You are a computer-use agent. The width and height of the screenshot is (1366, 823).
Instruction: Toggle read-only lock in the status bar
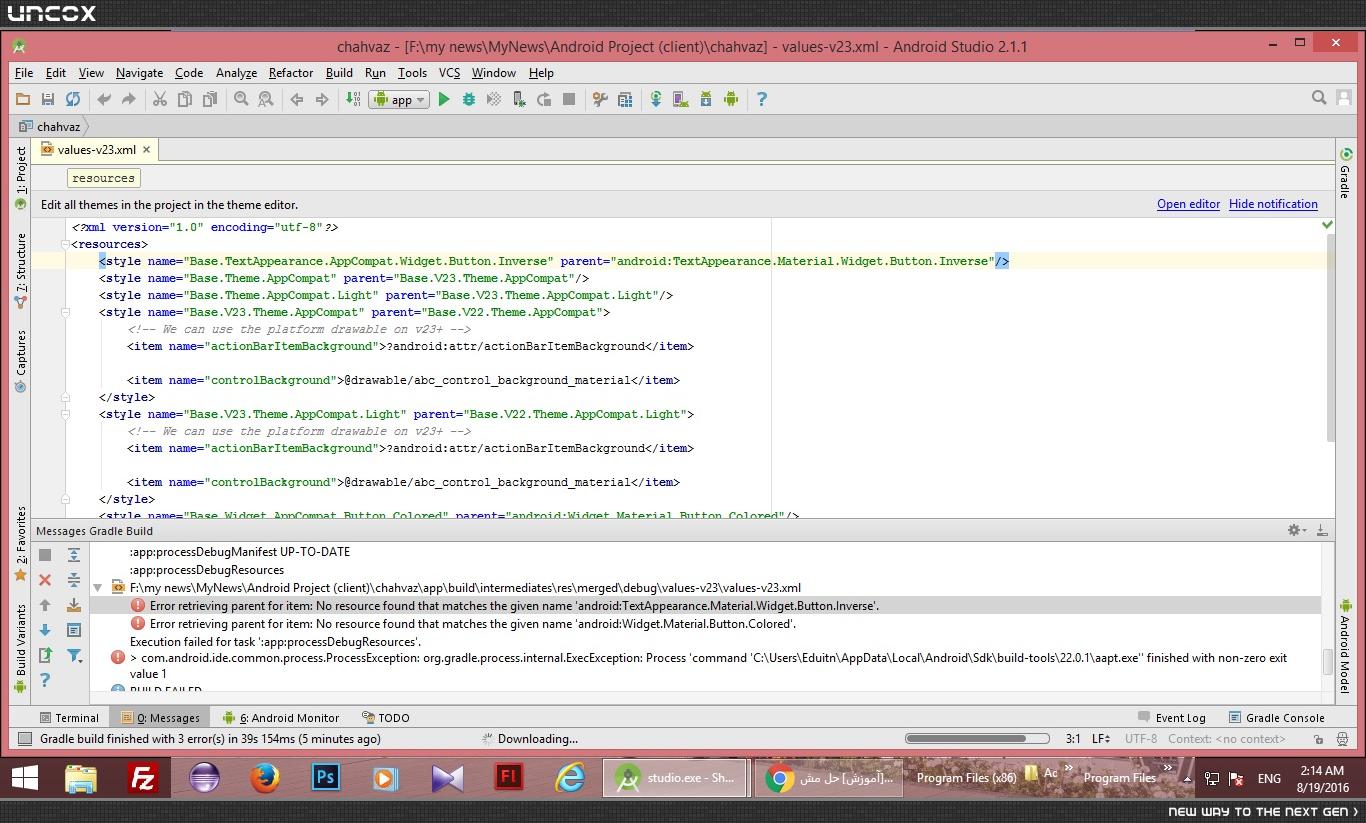1318,739
